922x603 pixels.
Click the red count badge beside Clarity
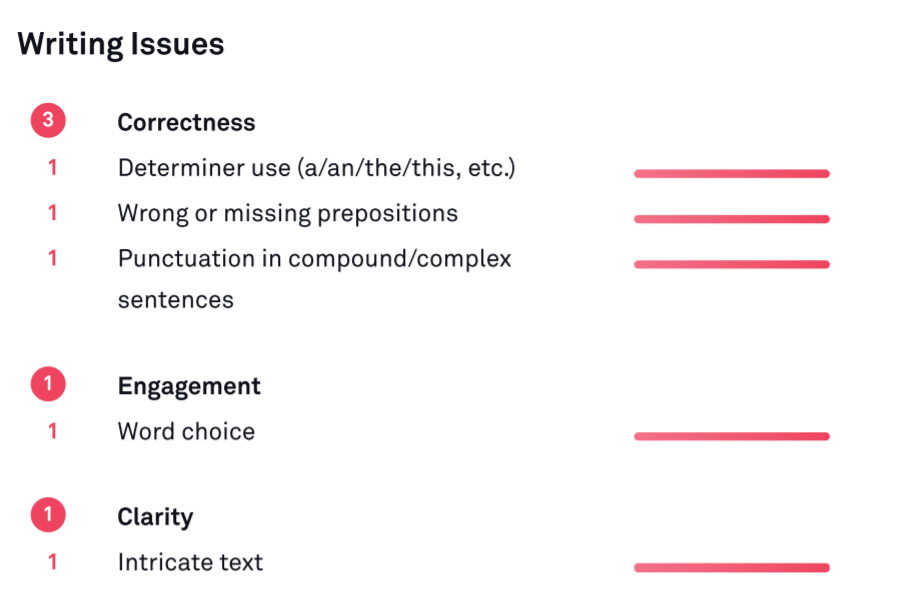(x=48, y=516)
